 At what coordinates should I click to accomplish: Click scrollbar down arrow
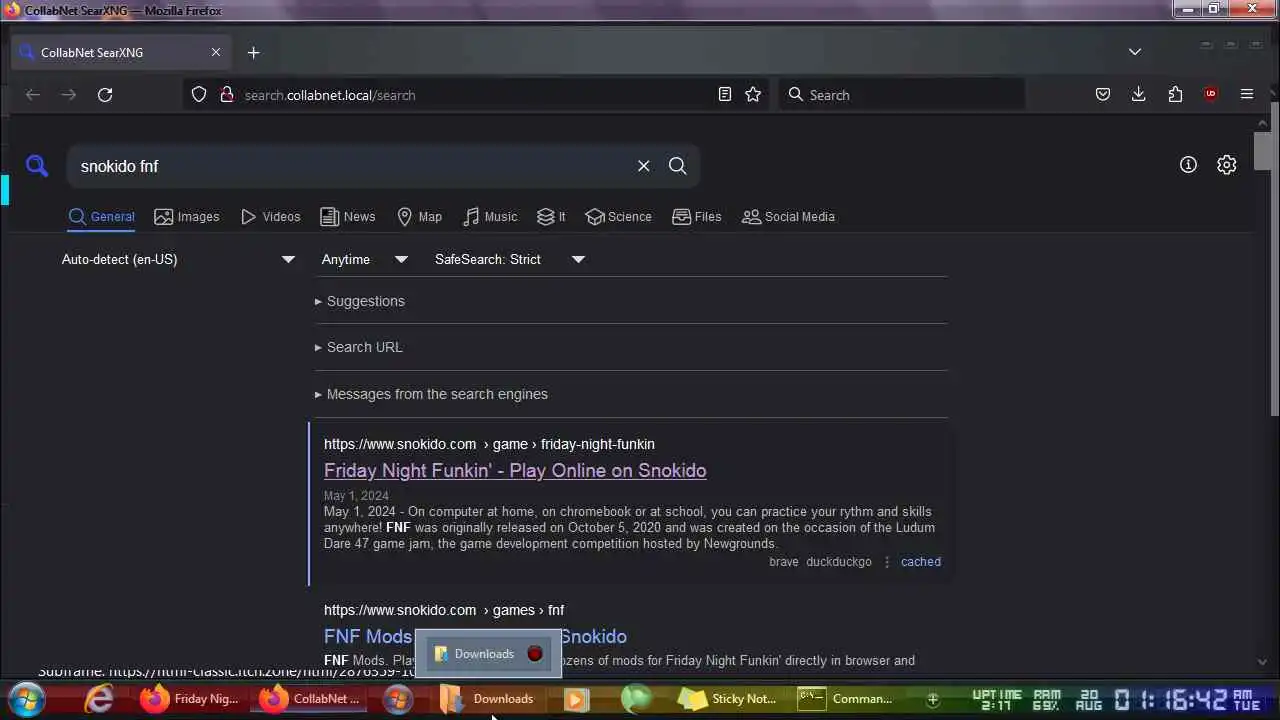click(1262, 661)
